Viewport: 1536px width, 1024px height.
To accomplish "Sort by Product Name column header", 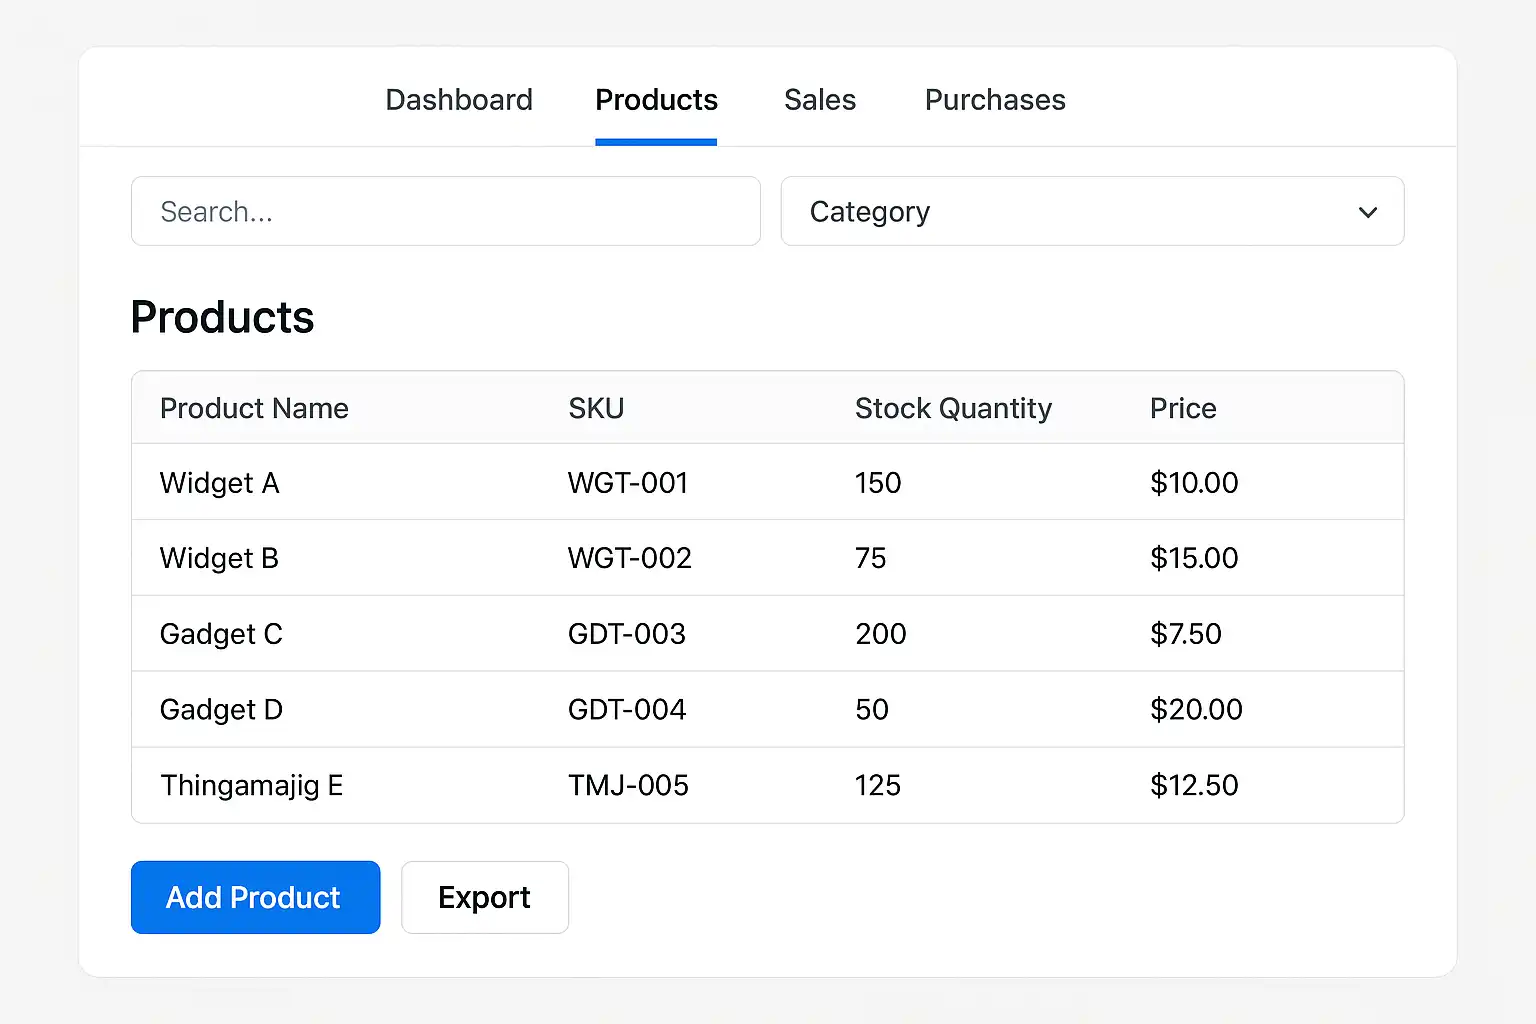I will tap(254, 408).
